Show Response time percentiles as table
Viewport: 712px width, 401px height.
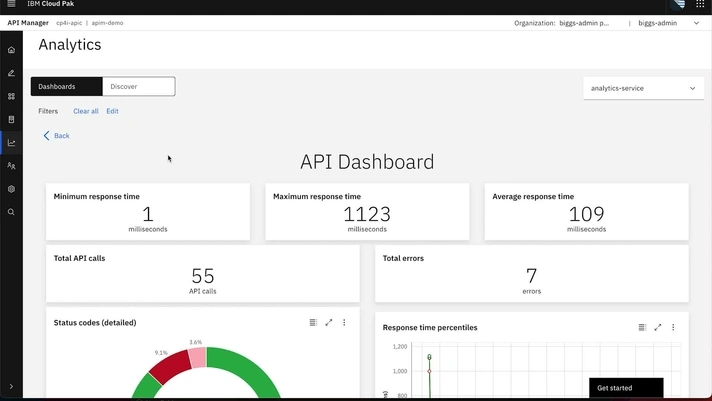pos(642,327)
